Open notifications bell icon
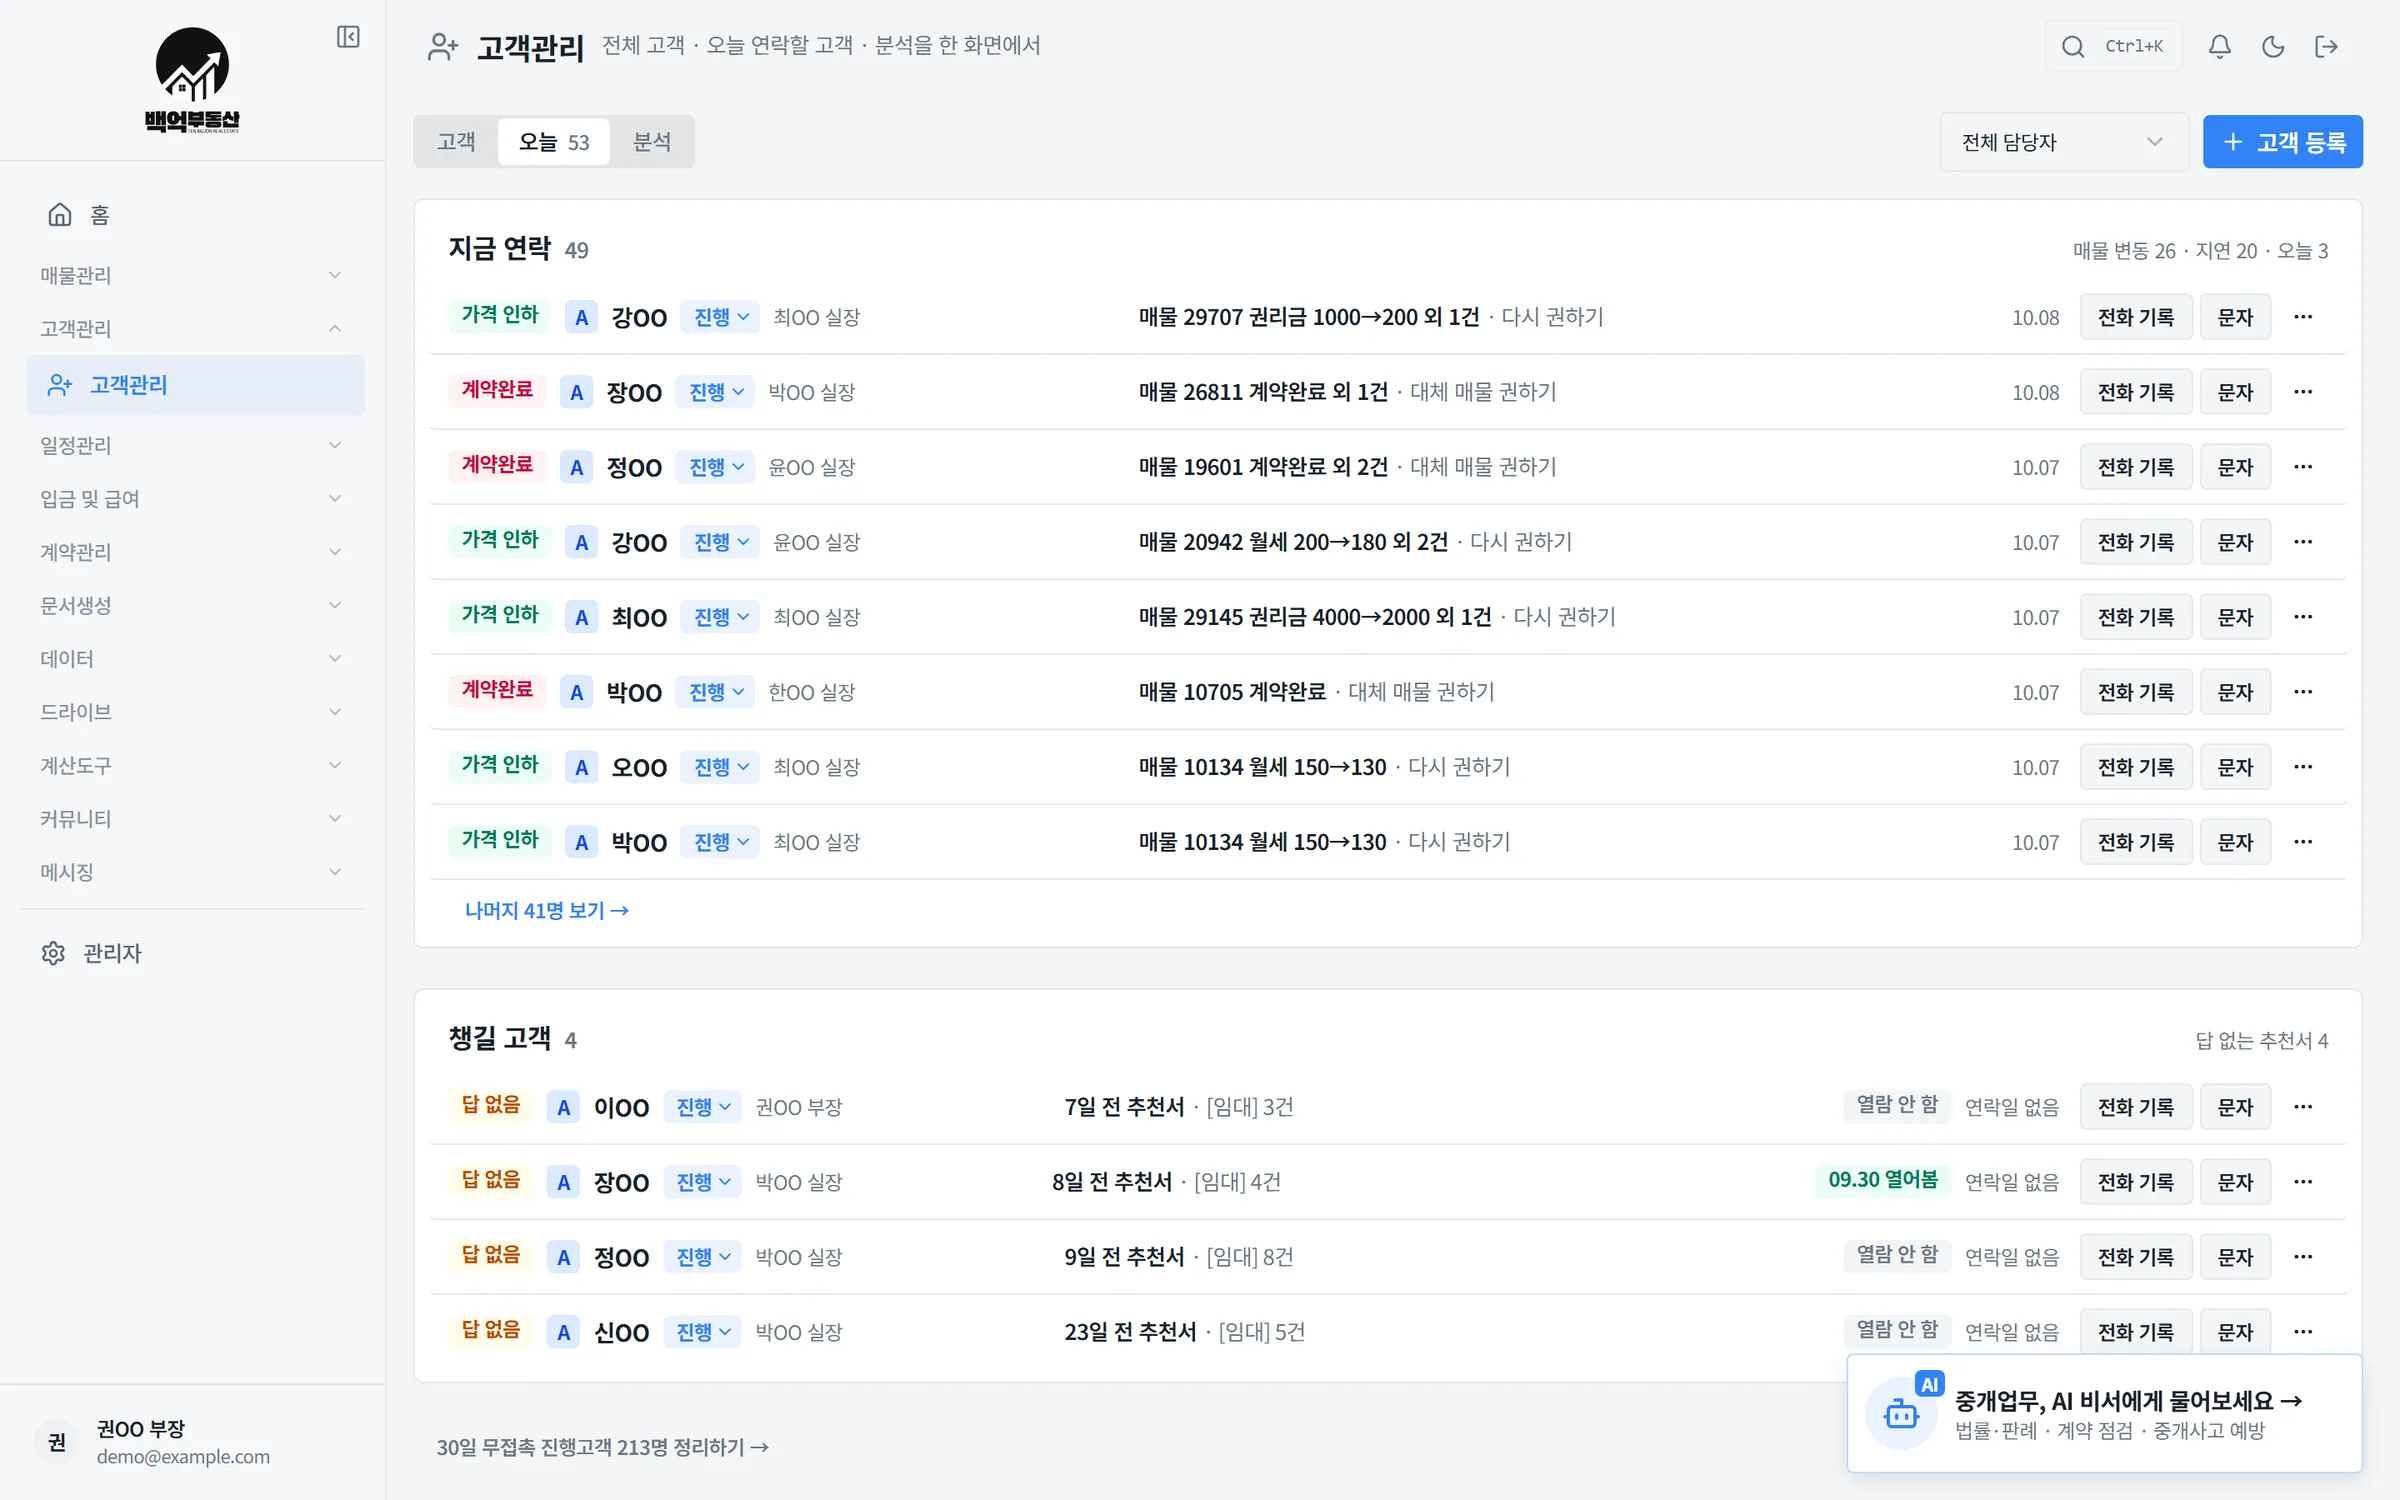The width and height of the screenshot is (2400, 1500). point(2219,46)
